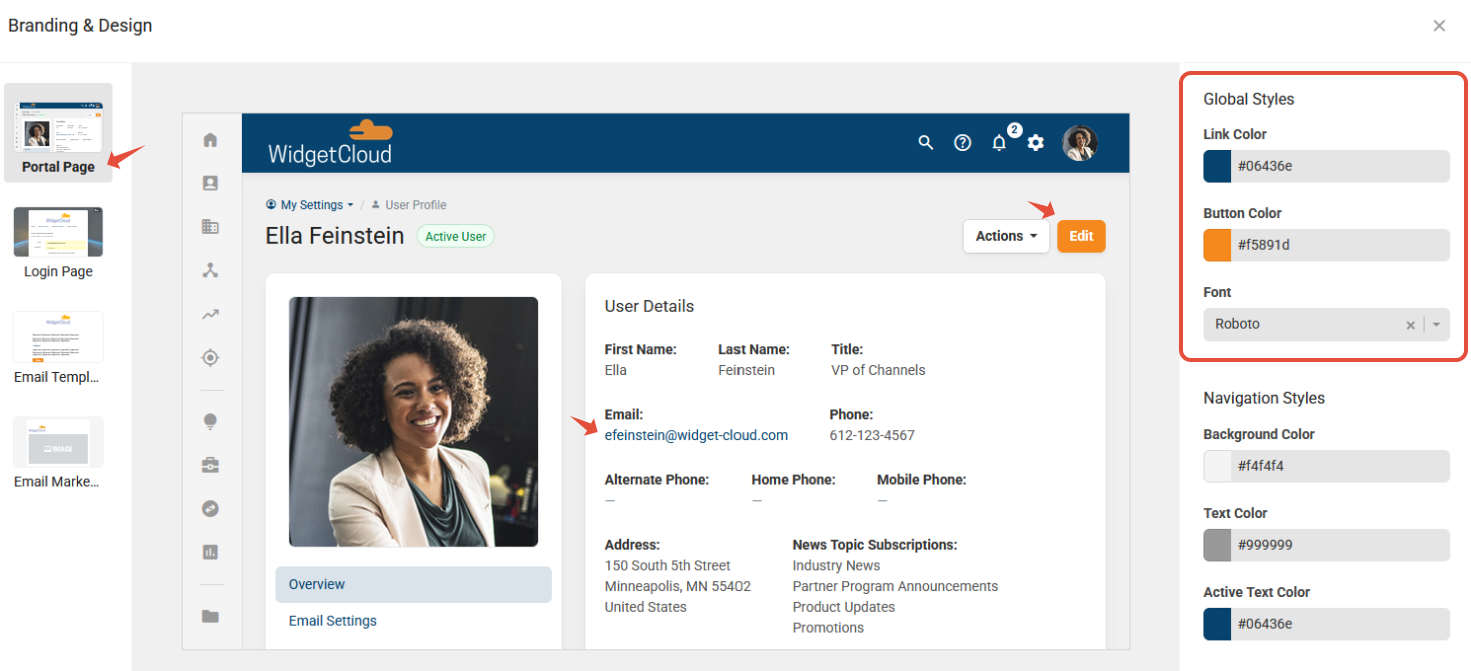Click the Partner Program Announcements subscription
This screenshot has width=1471, height=671.
point(895,586)
